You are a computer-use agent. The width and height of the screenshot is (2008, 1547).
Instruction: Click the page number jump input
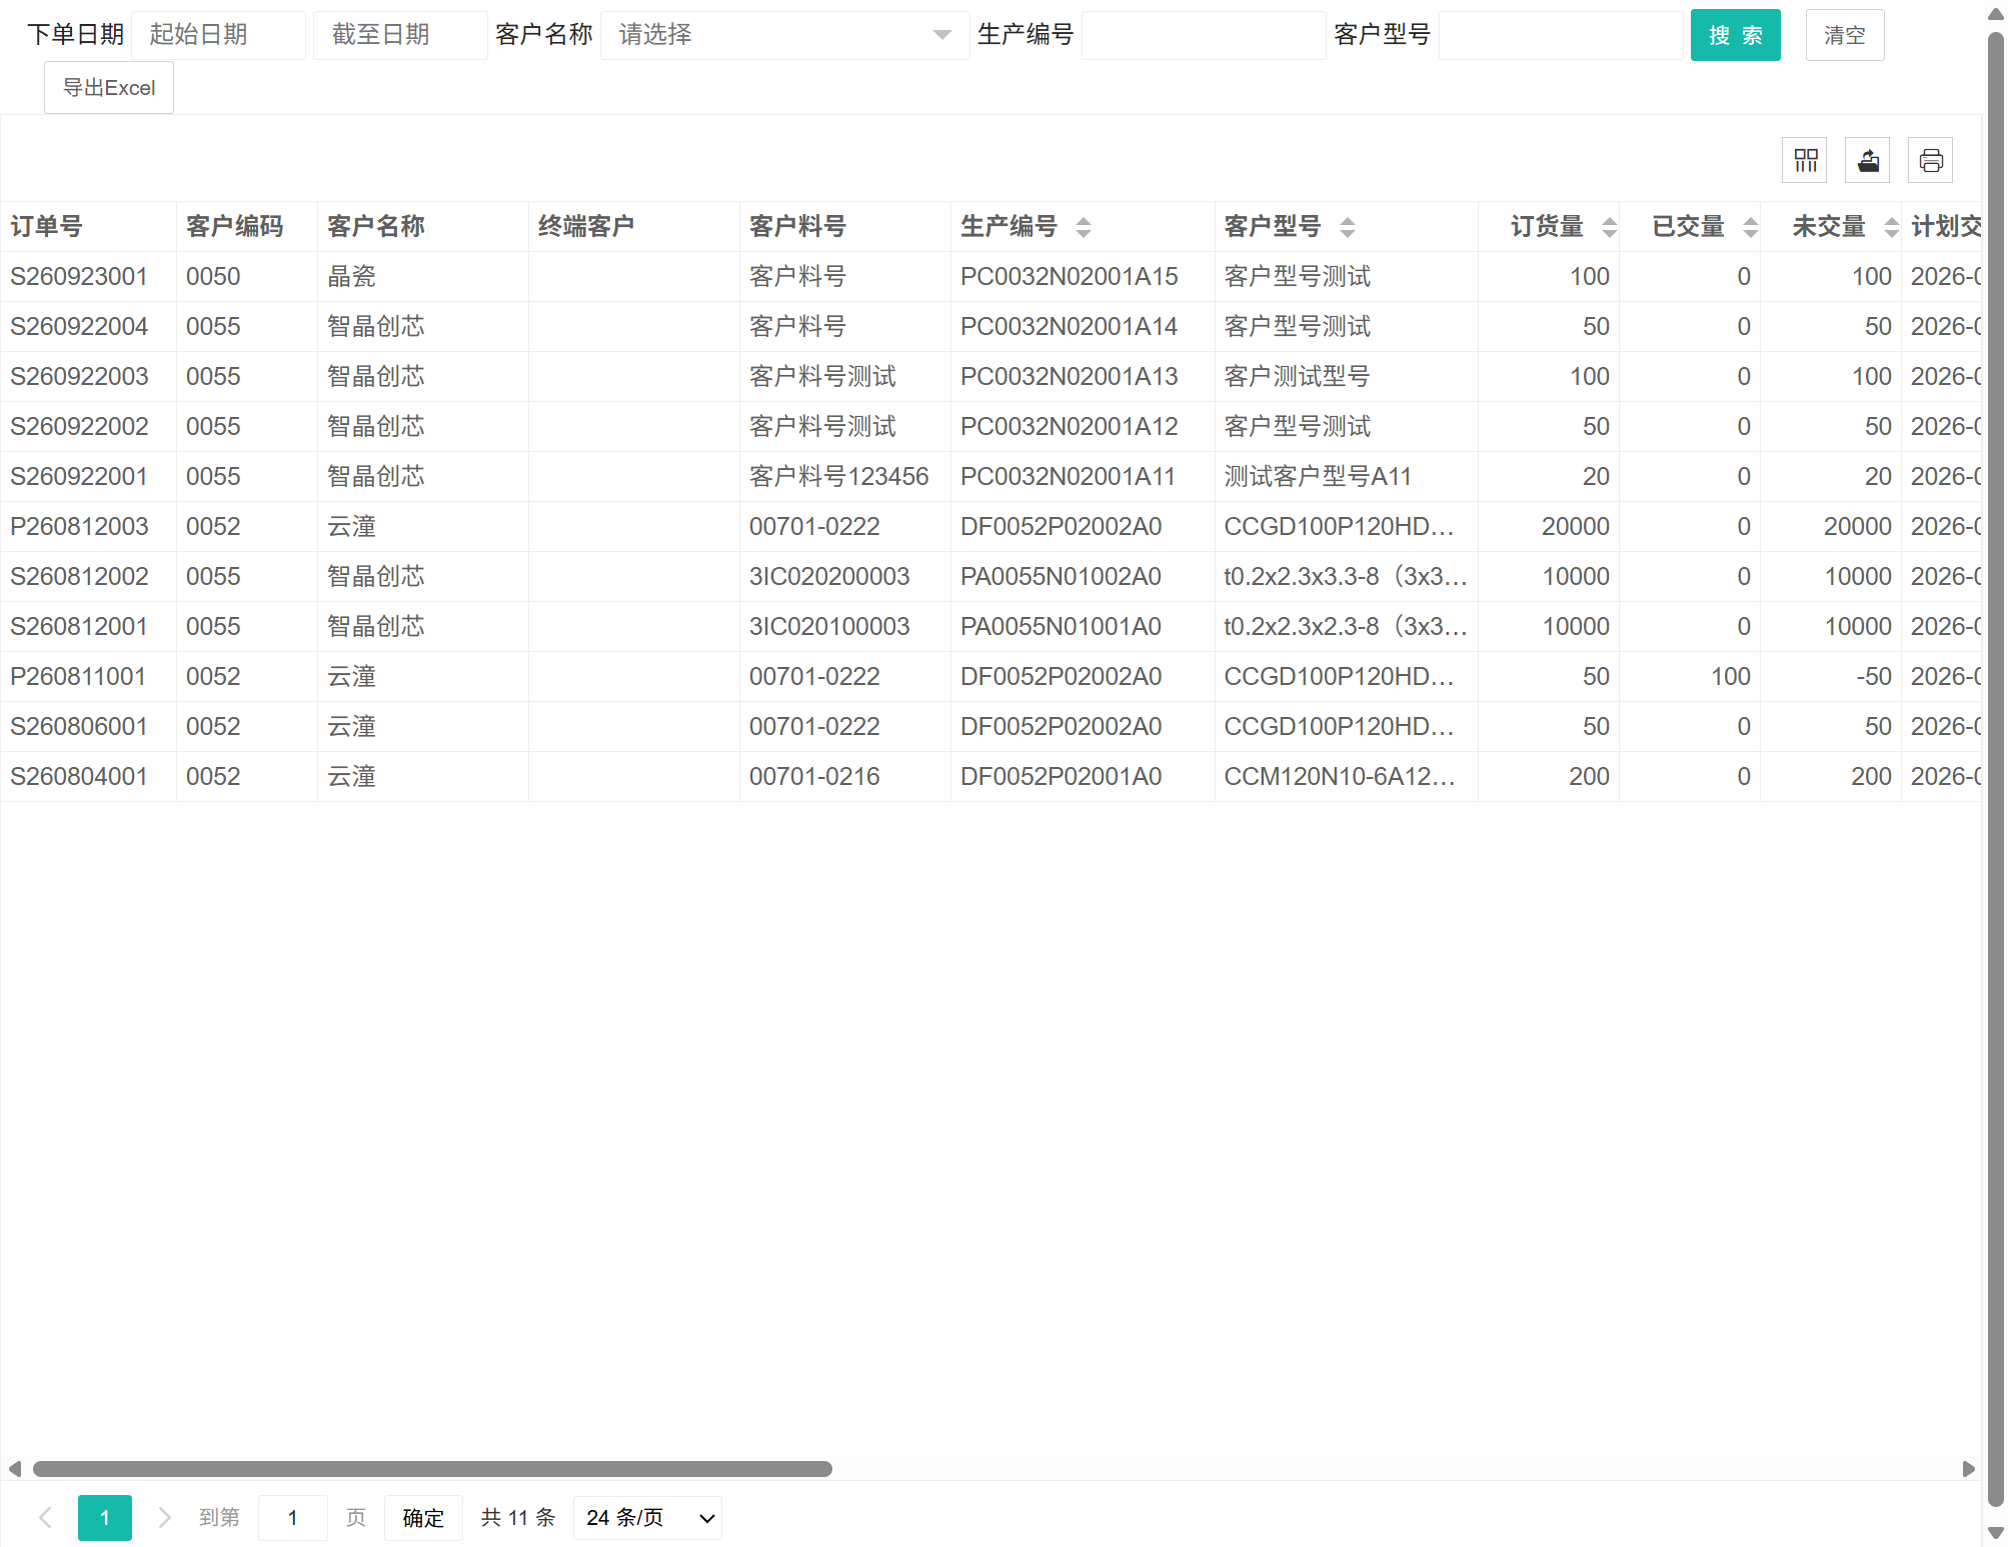pyautogui.click(x=293, y=1517)
